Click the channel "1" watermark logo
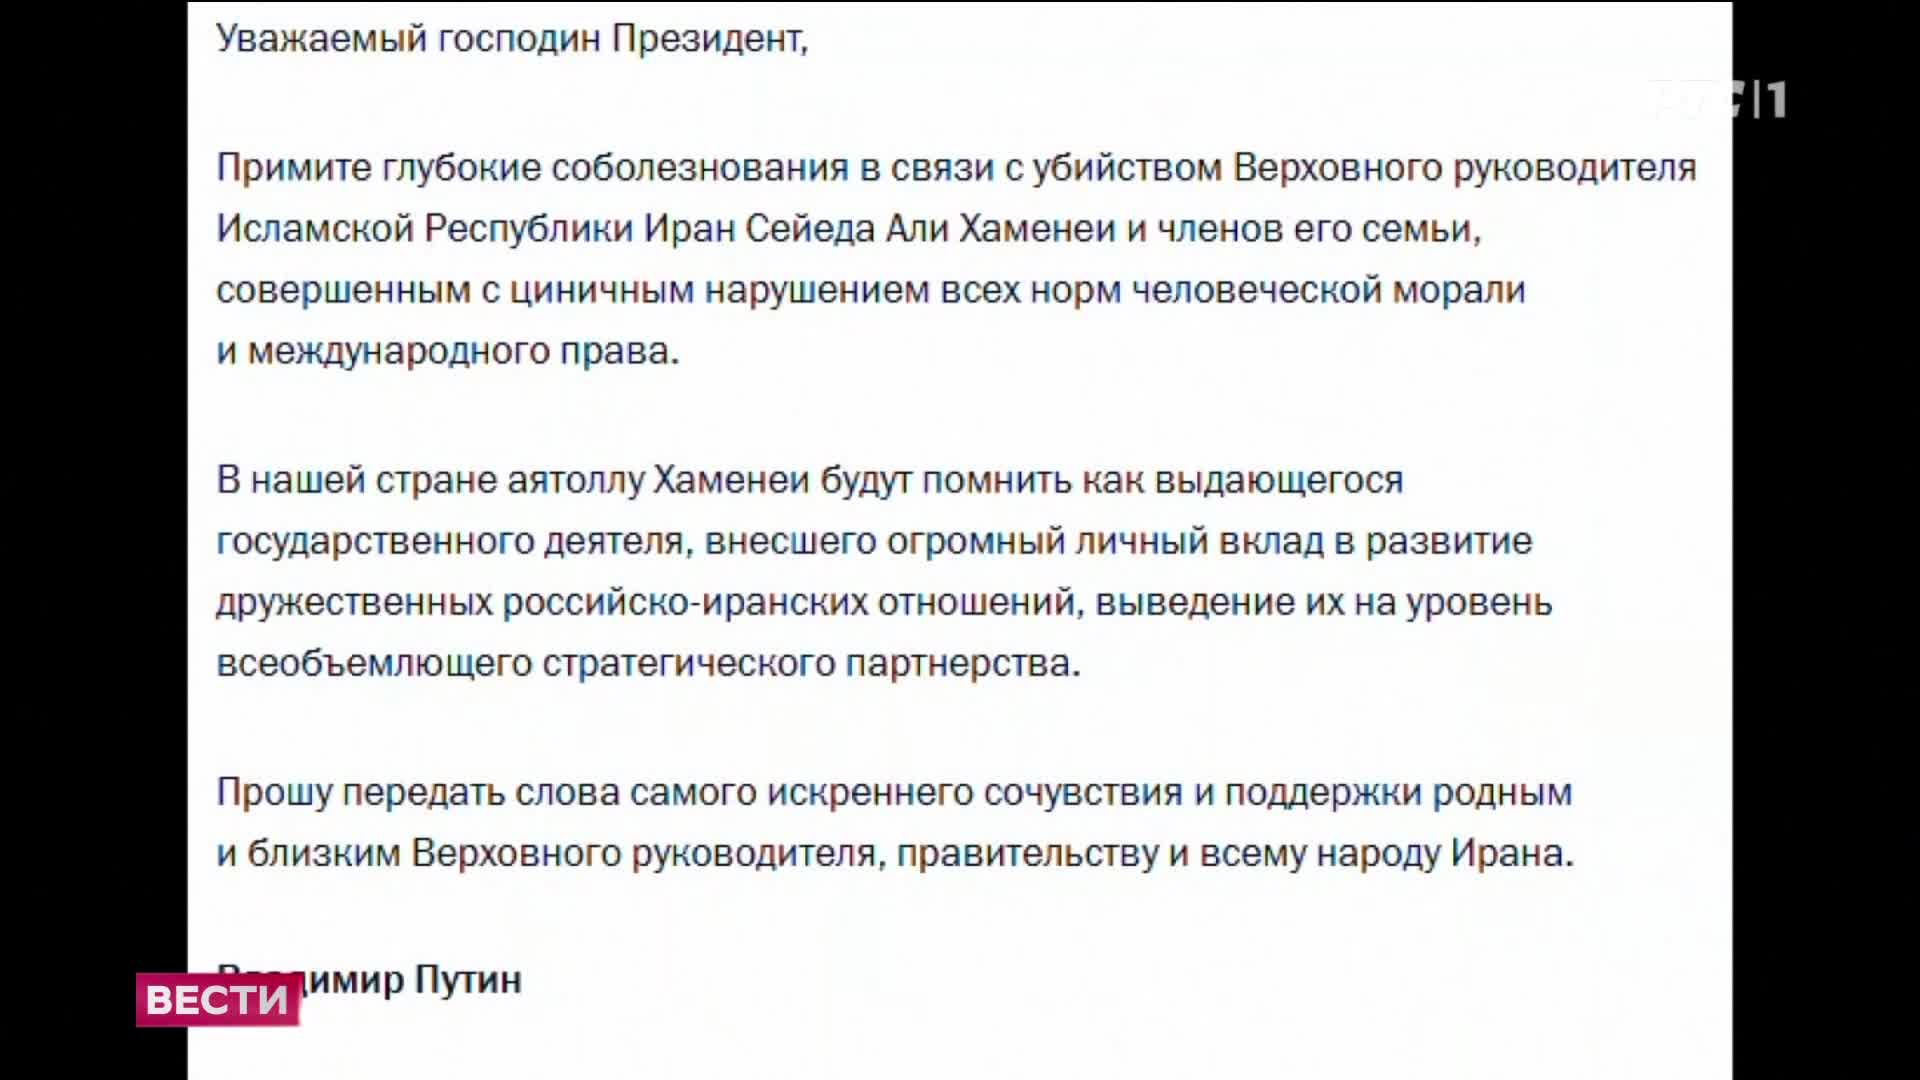1920x1080 pixels. [x=1774, y=100]
